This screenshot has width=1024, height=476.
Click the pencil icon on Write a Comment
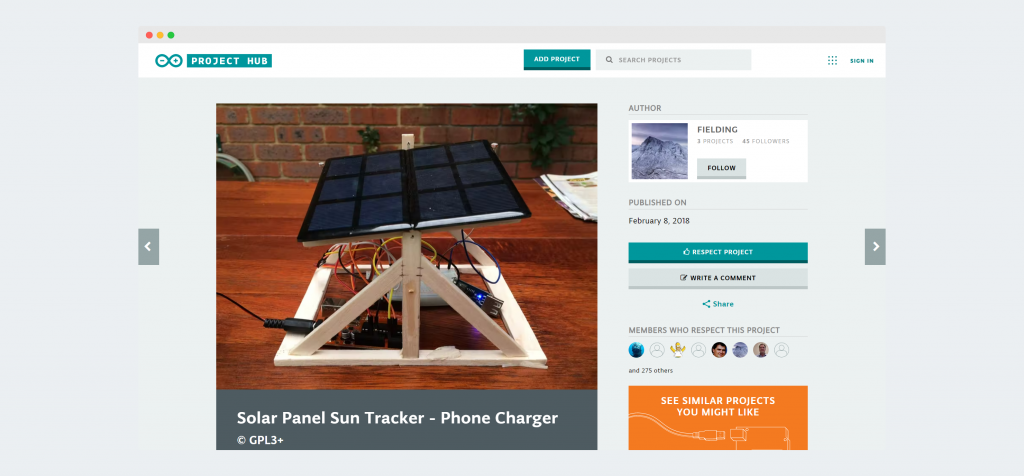click(684, 278)
